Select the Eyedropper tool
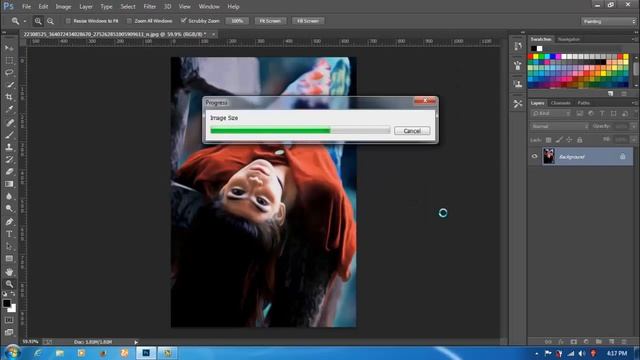Screen dimensions: 640x360 [x=9, y=109]
